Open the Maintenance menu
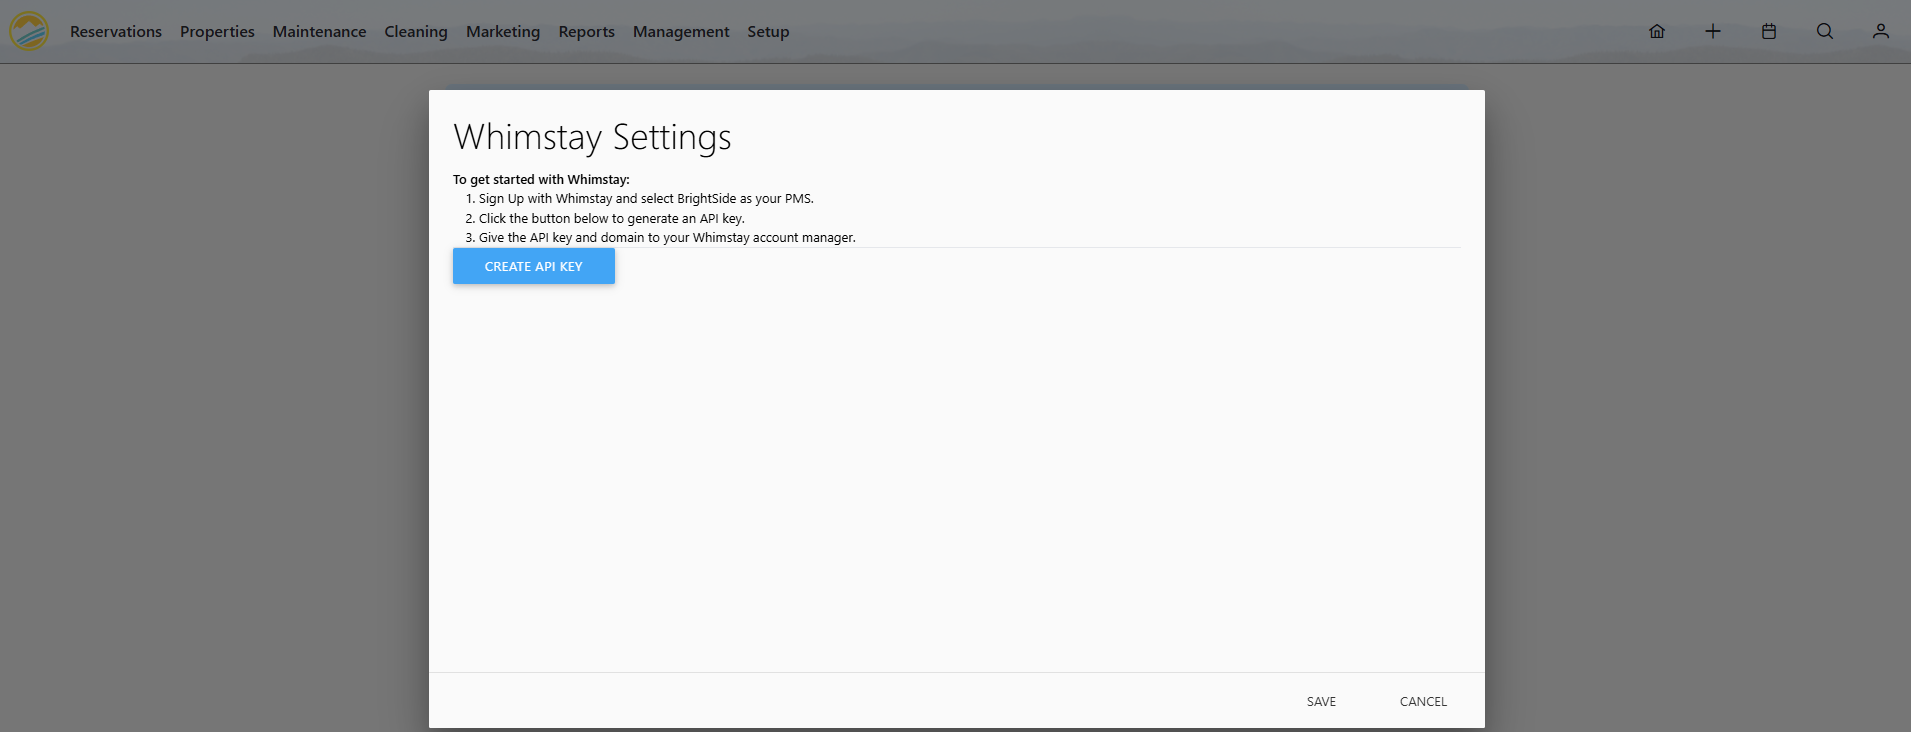The width and height of the screenshot is (1911, 732). coord(319,32)
